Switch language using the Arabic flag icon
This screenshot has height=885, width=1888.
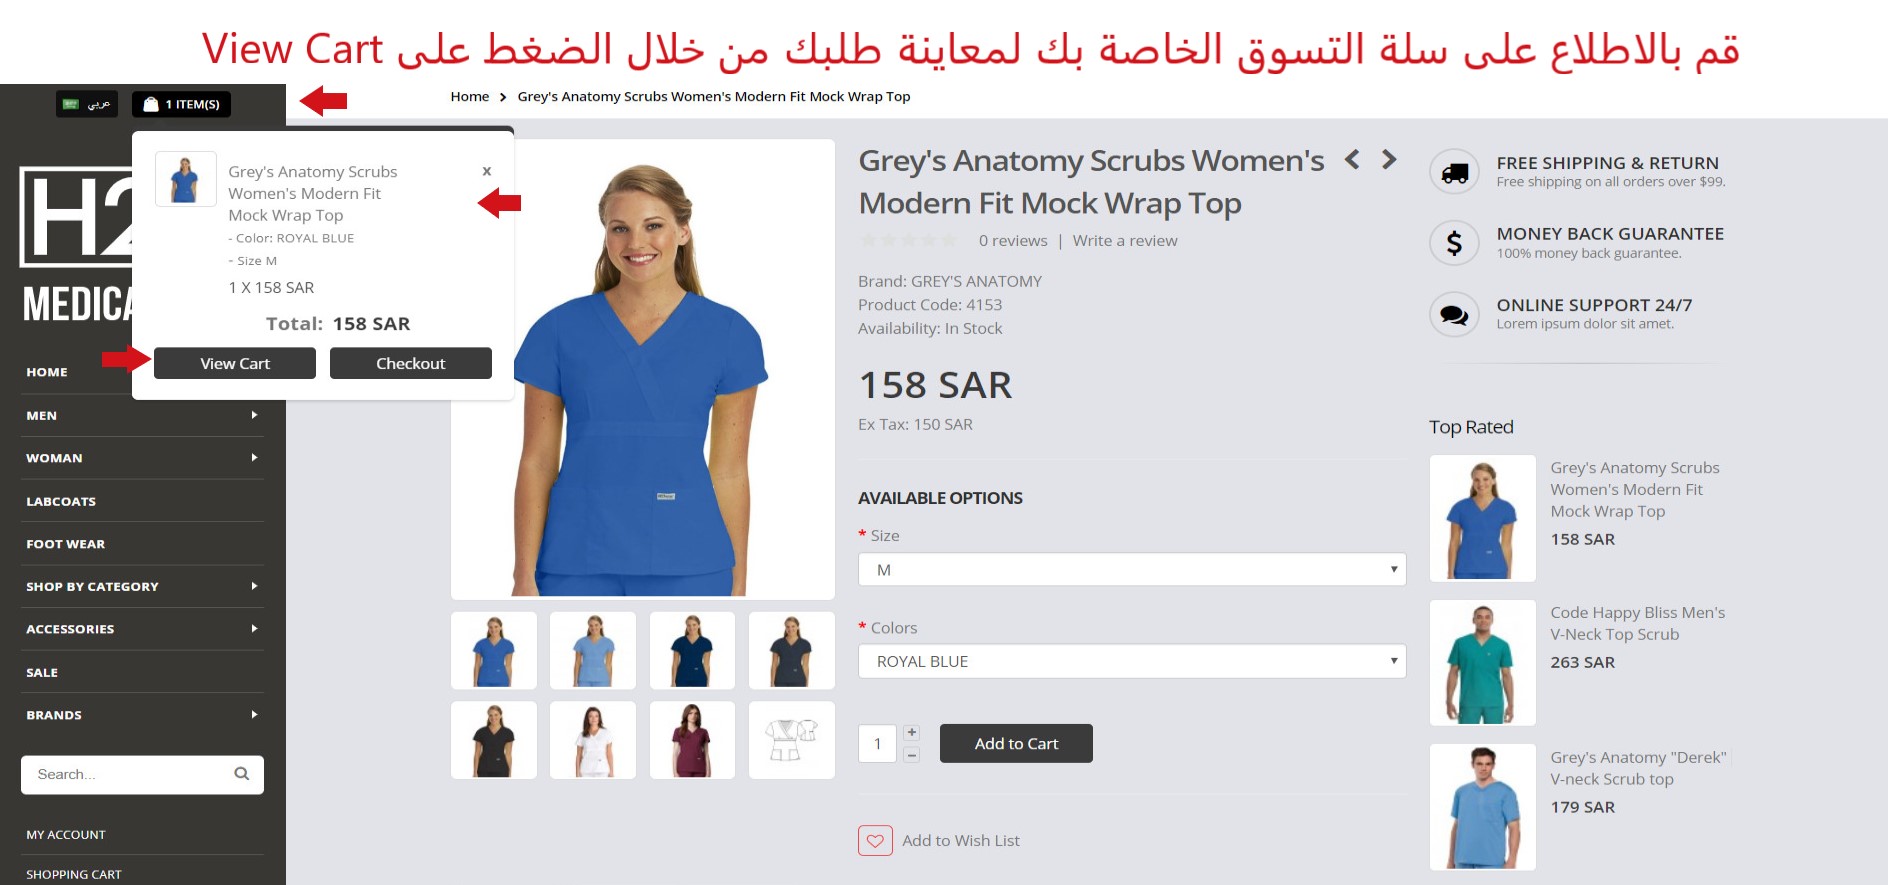tap(71, 104)
